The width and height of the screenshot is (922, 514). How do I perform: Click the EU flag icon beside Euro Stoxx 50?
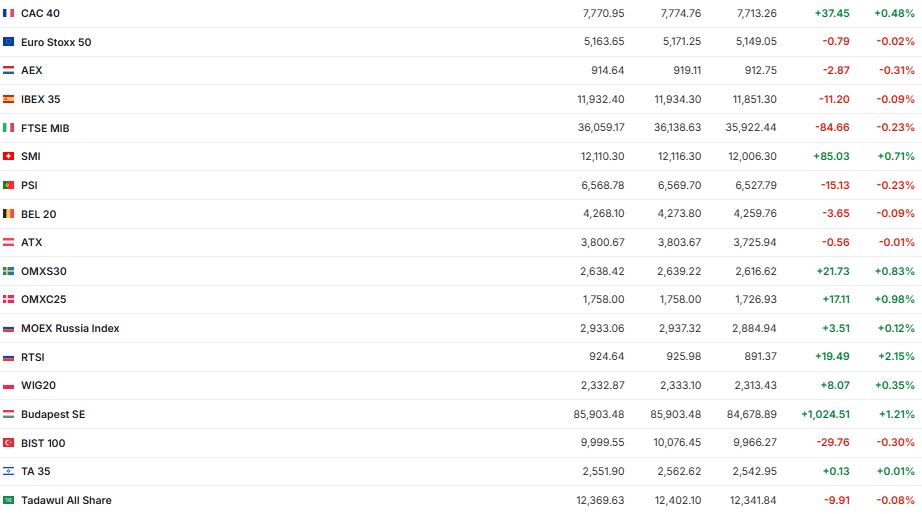[x=9, y=42]
